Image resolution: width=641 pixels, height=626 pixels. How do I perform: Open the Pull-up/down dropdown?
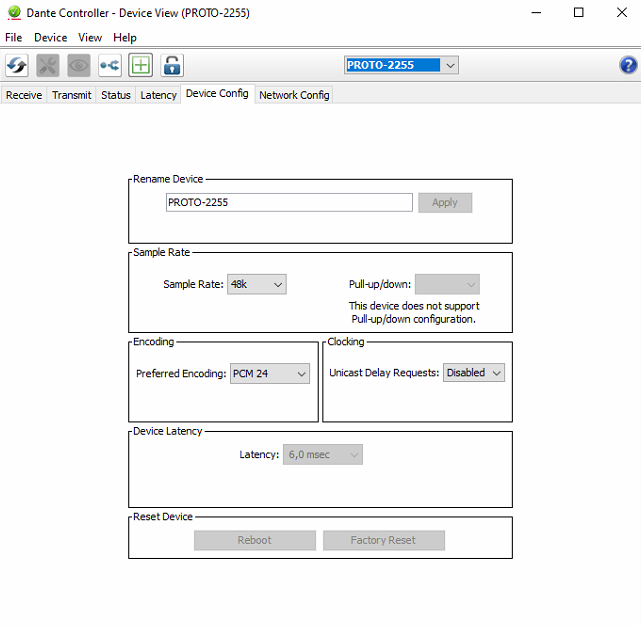(447, 284)
